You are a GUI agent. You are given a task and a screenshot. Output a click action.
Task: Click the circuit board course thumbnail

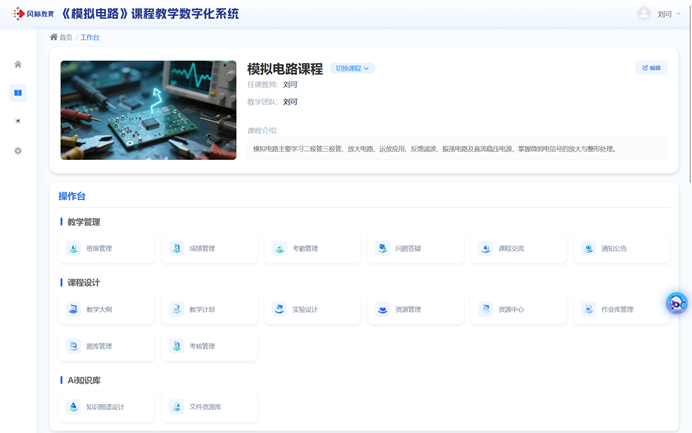click(148, 110)
